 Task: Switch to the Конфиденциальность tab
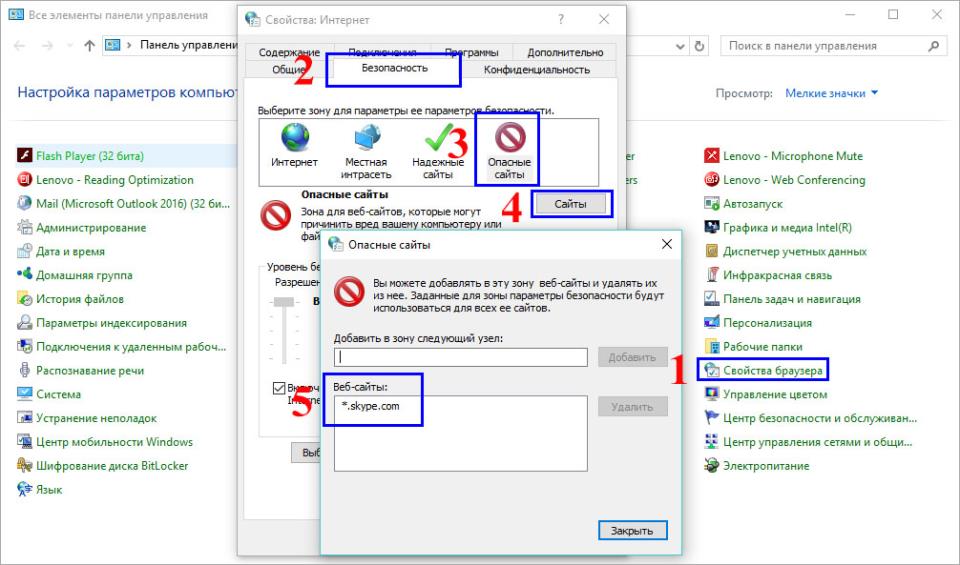coord(536,70)
